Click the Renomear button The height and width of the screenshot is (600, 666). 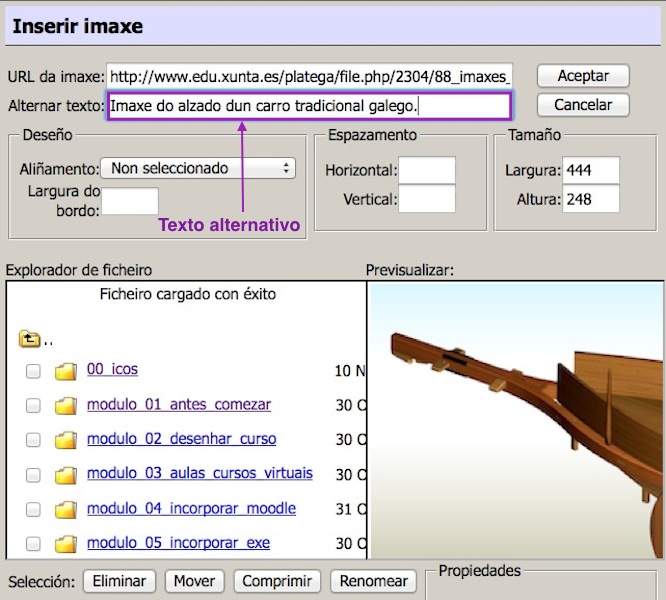coord(373,581)
